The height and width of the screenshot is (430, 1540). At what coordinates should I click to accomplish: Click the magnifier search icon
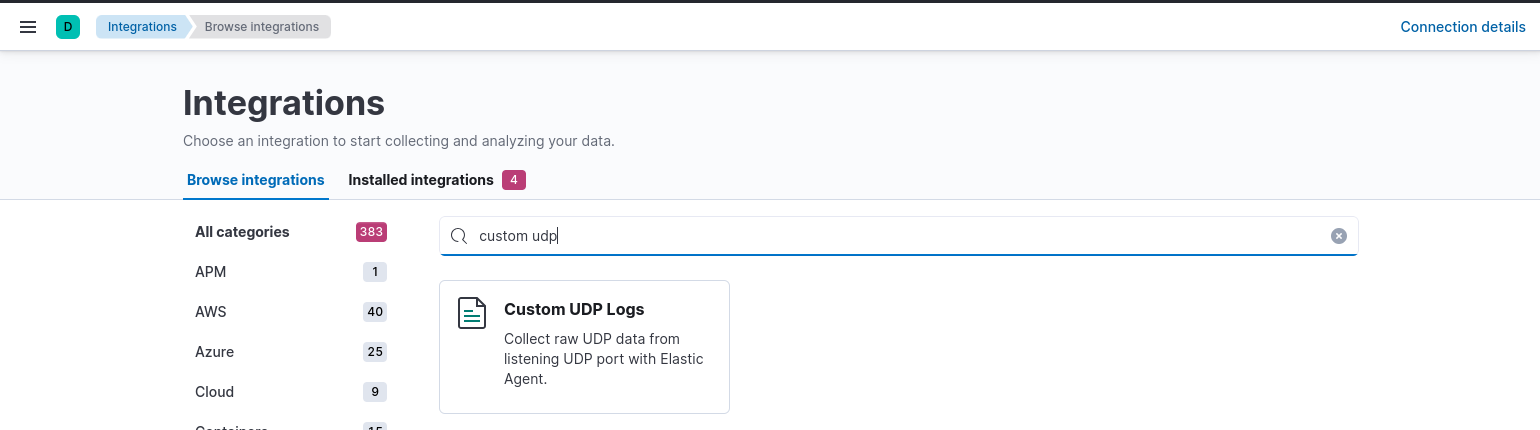point(459,236)
